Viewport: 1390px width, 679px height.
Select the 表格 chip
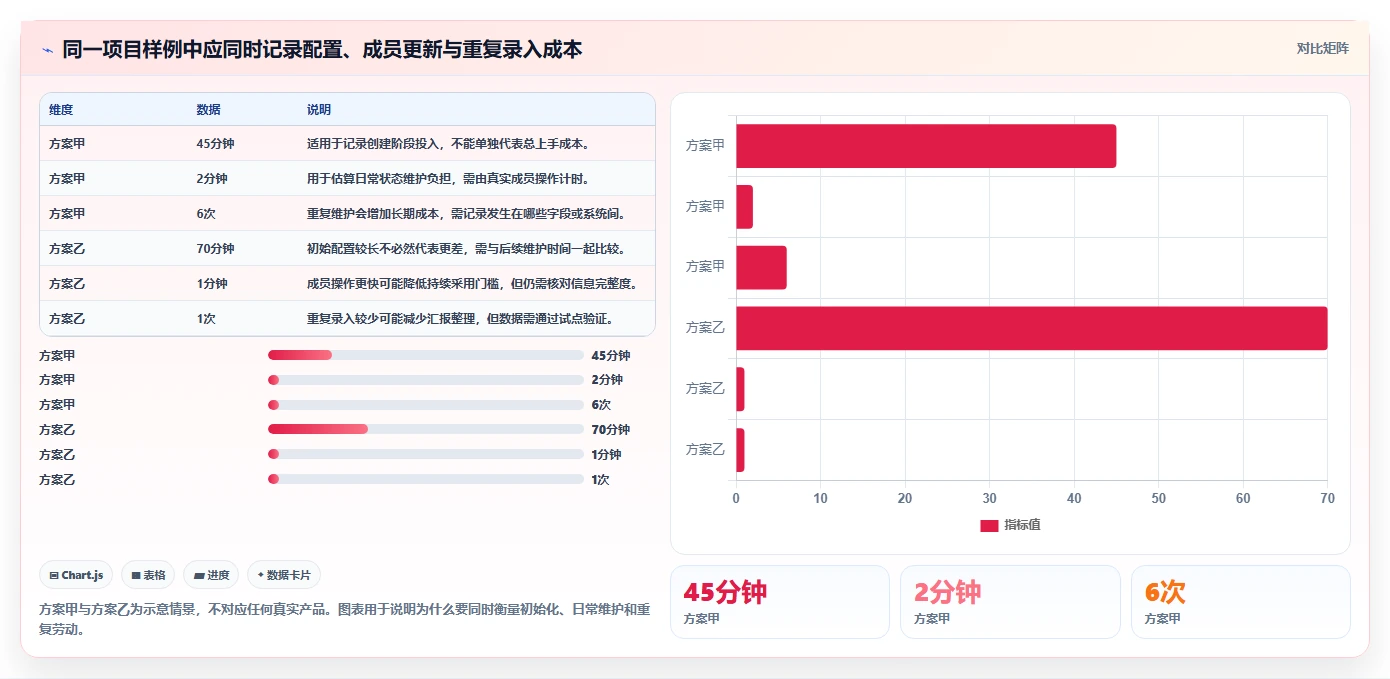point(148,575)
